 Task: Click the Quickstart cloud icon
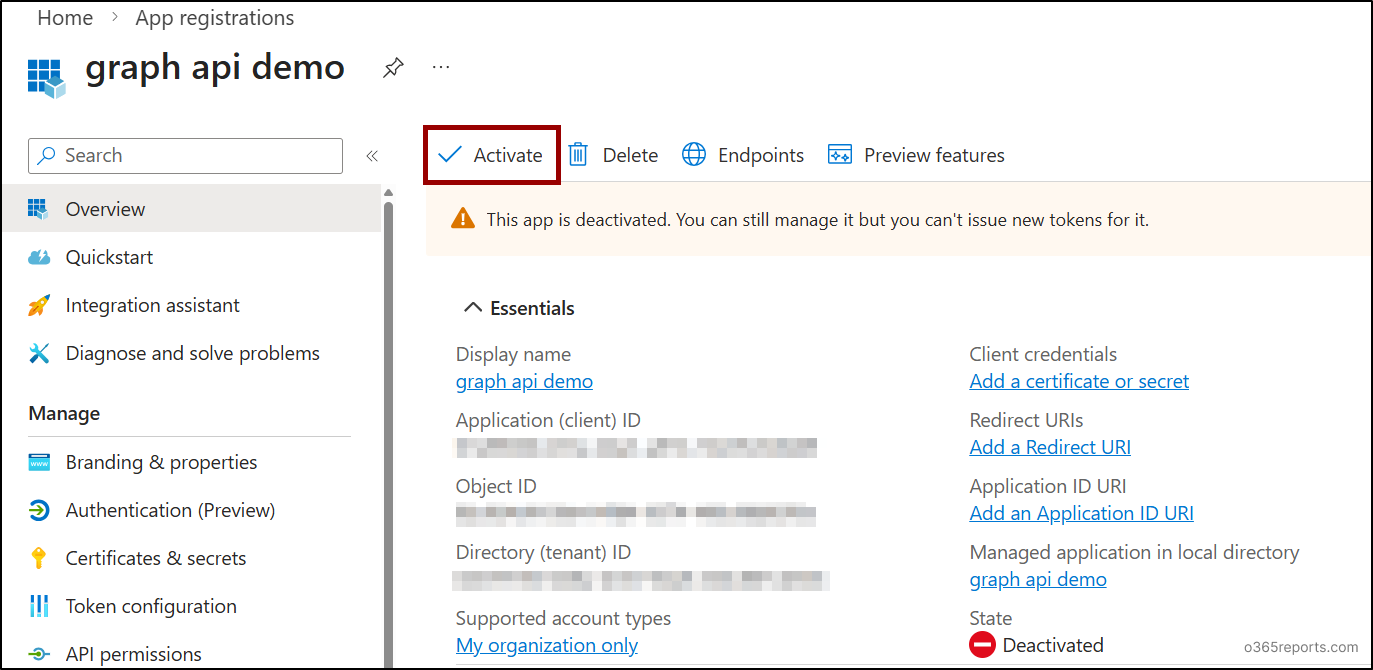click(39, 257)
